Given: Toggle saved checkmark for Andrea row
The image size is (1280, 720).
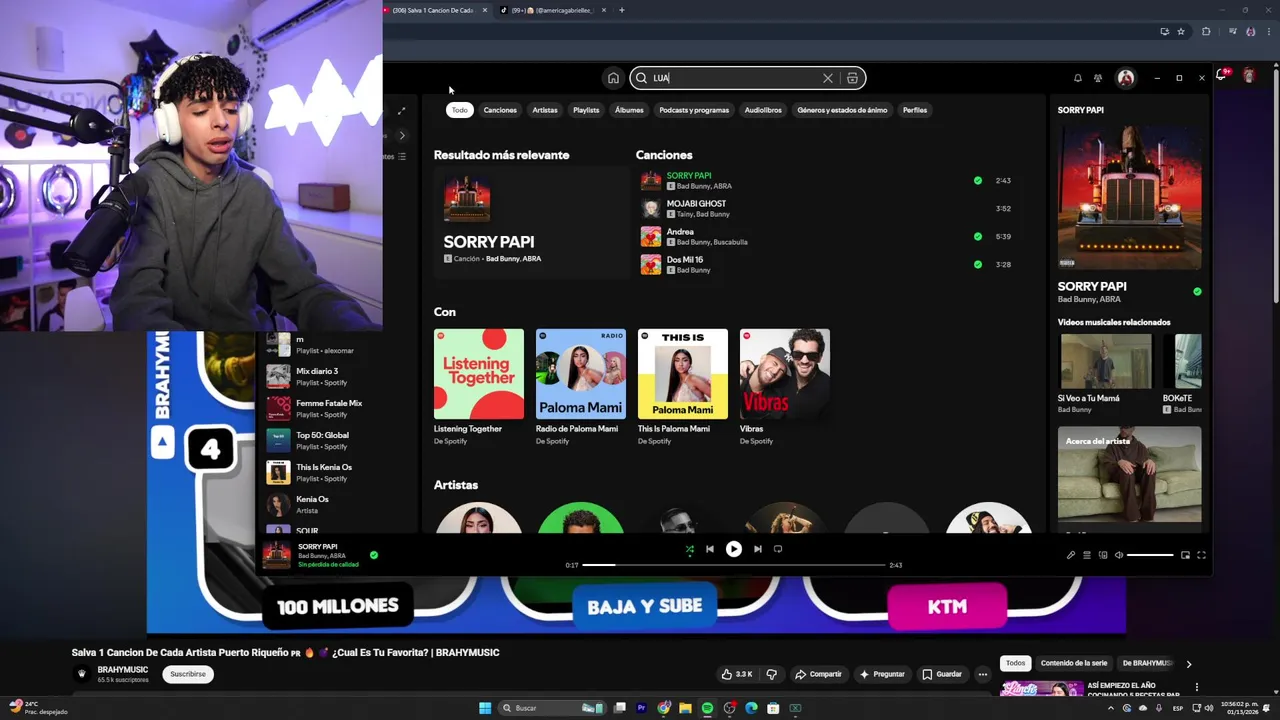Looking at the screenshot, I should coord(978,237).
